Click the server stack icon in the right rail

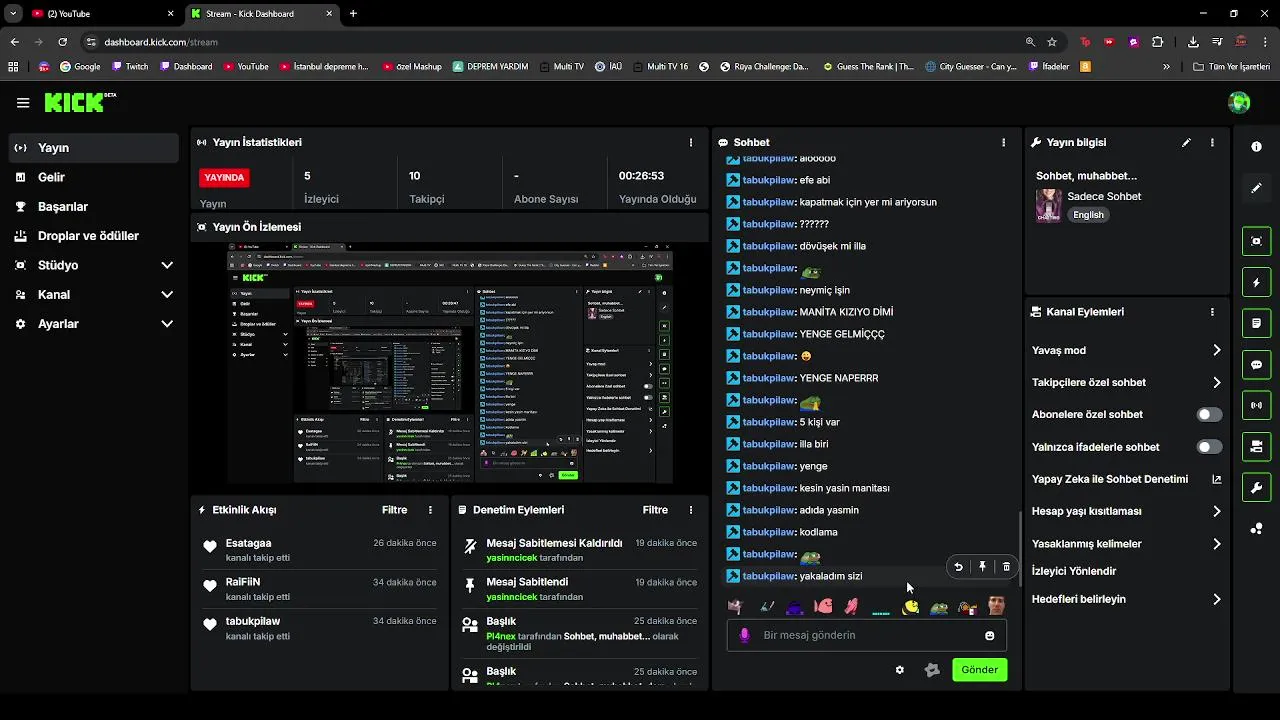pos(1256,446)
